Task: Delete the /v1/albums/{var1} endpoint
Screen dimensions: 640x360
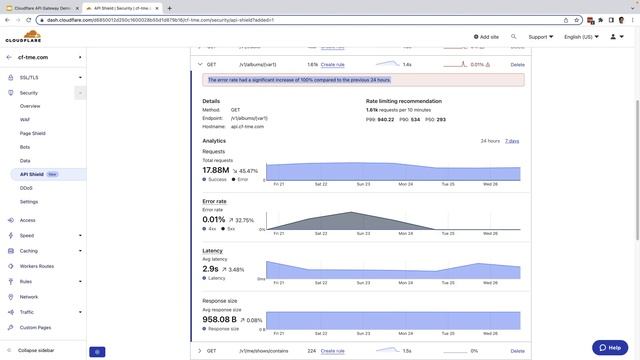Action: (x=518, y=64)
